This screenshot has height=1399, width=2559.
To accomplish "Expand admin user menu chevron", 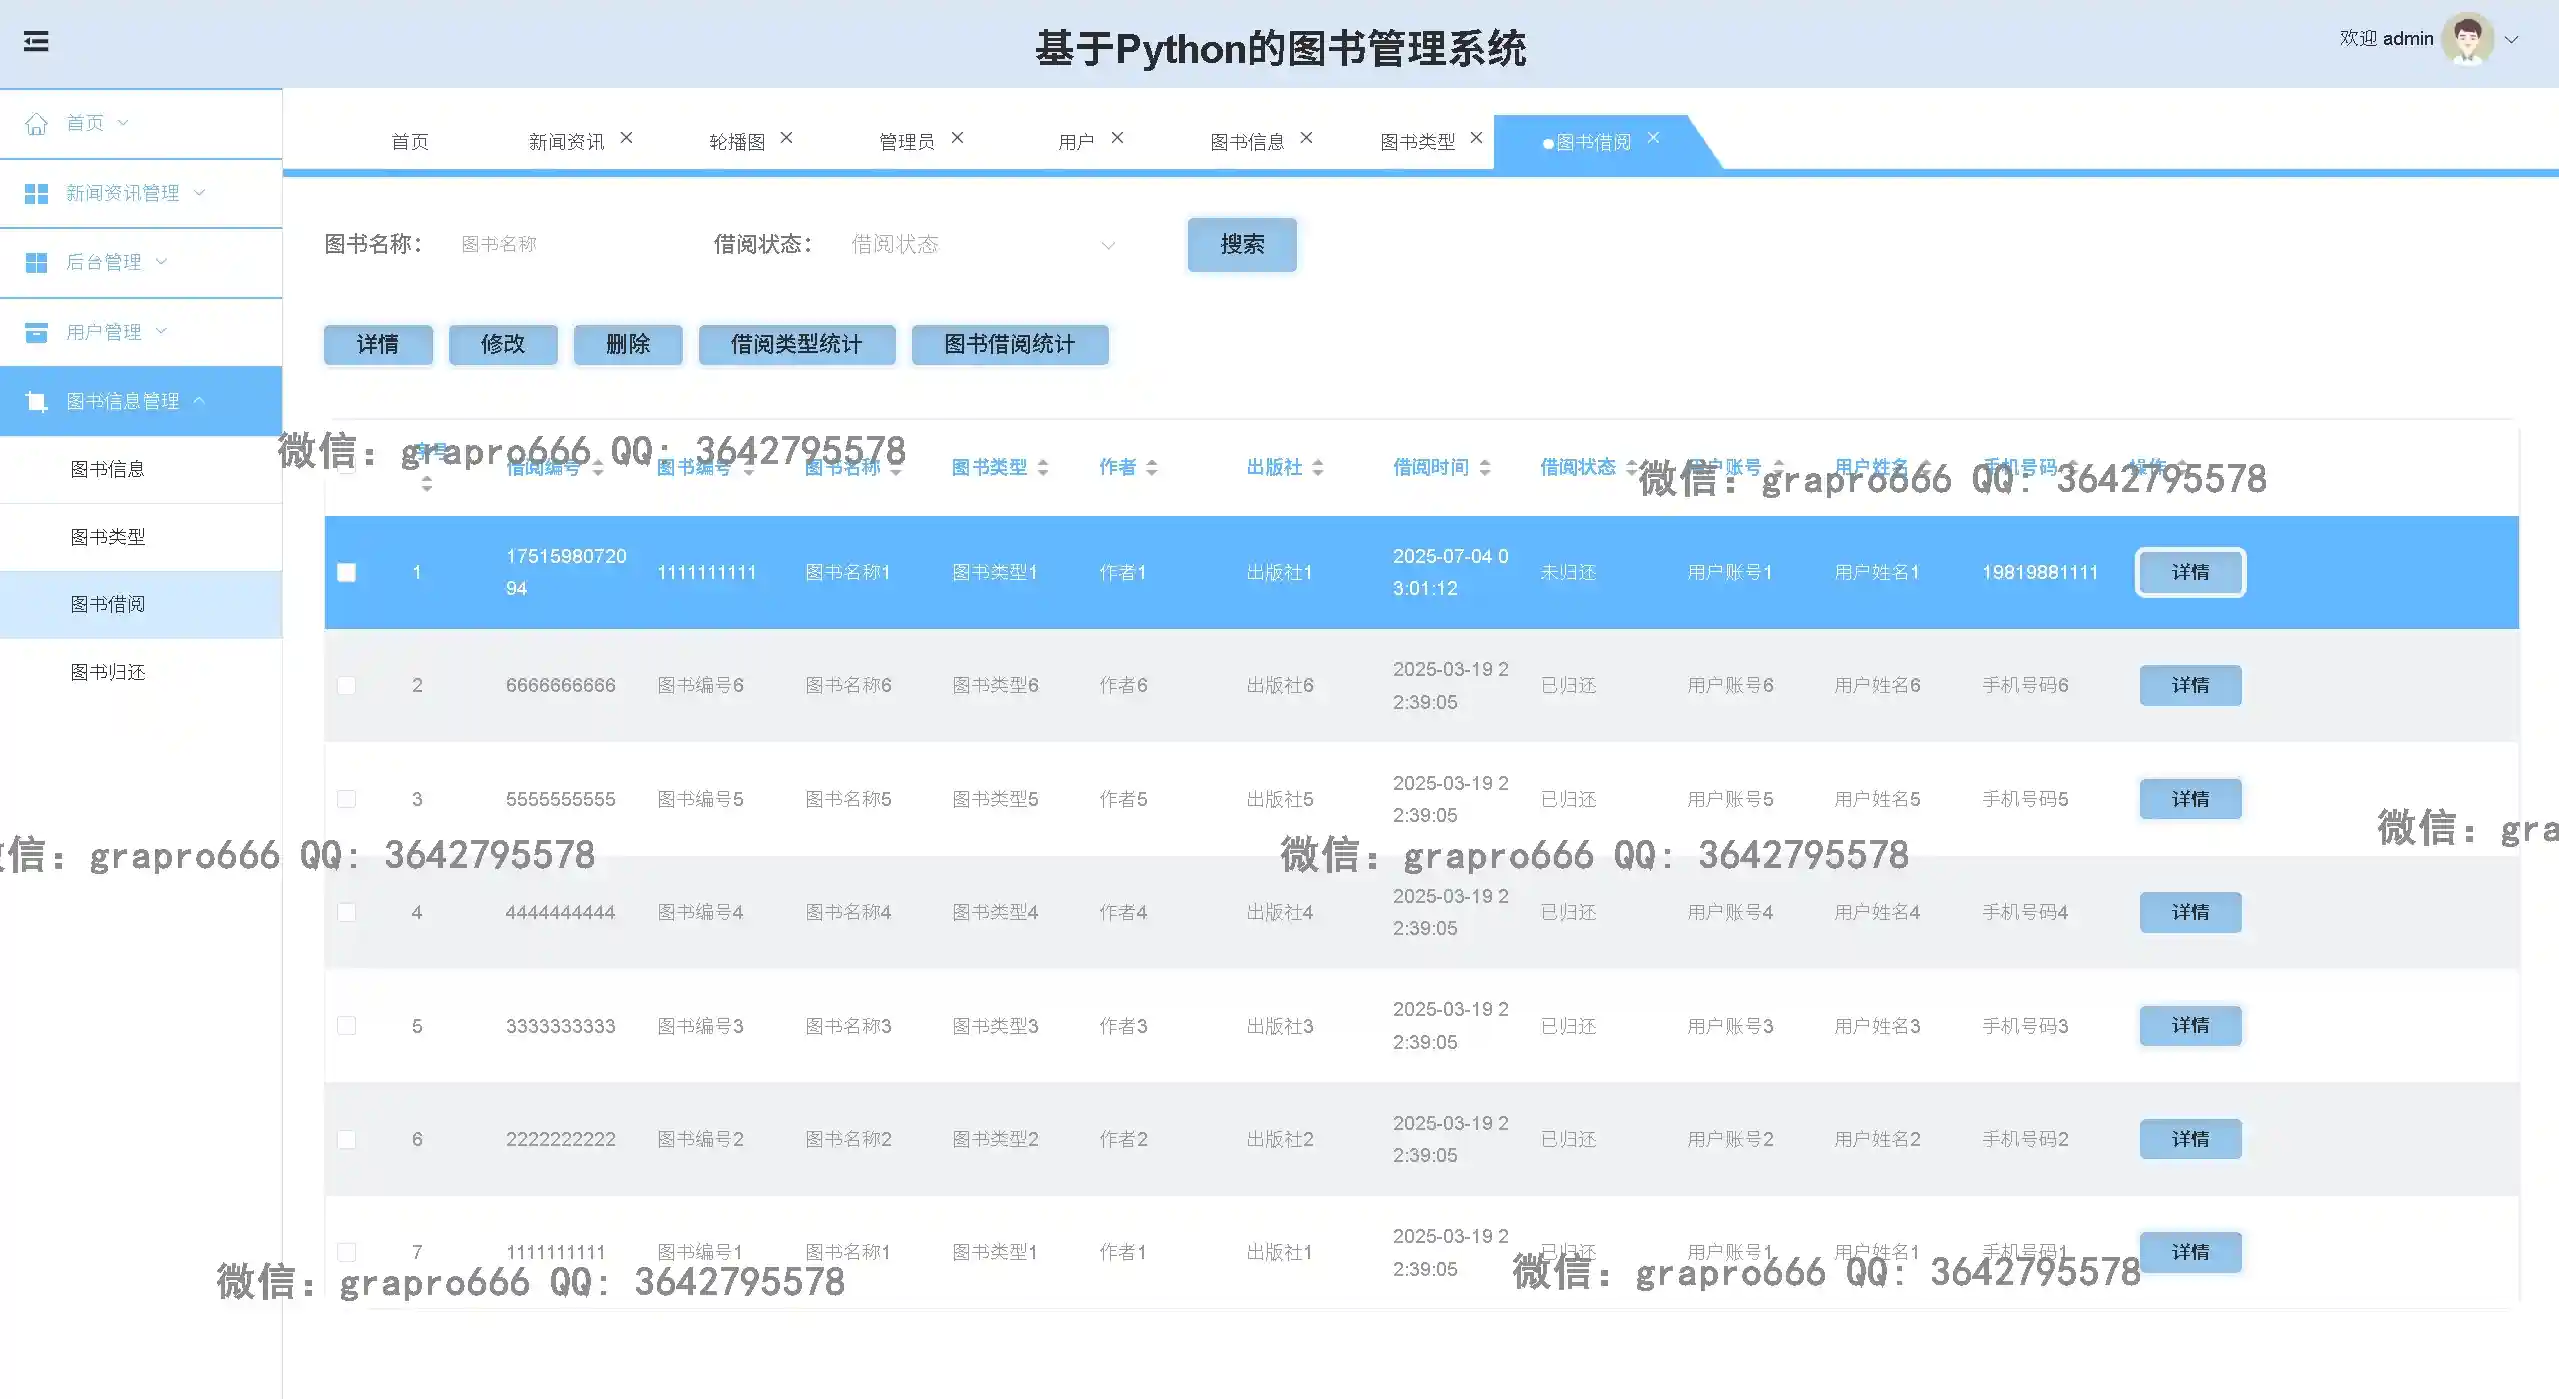I will pyautogui.click(x=2511, y=40).
